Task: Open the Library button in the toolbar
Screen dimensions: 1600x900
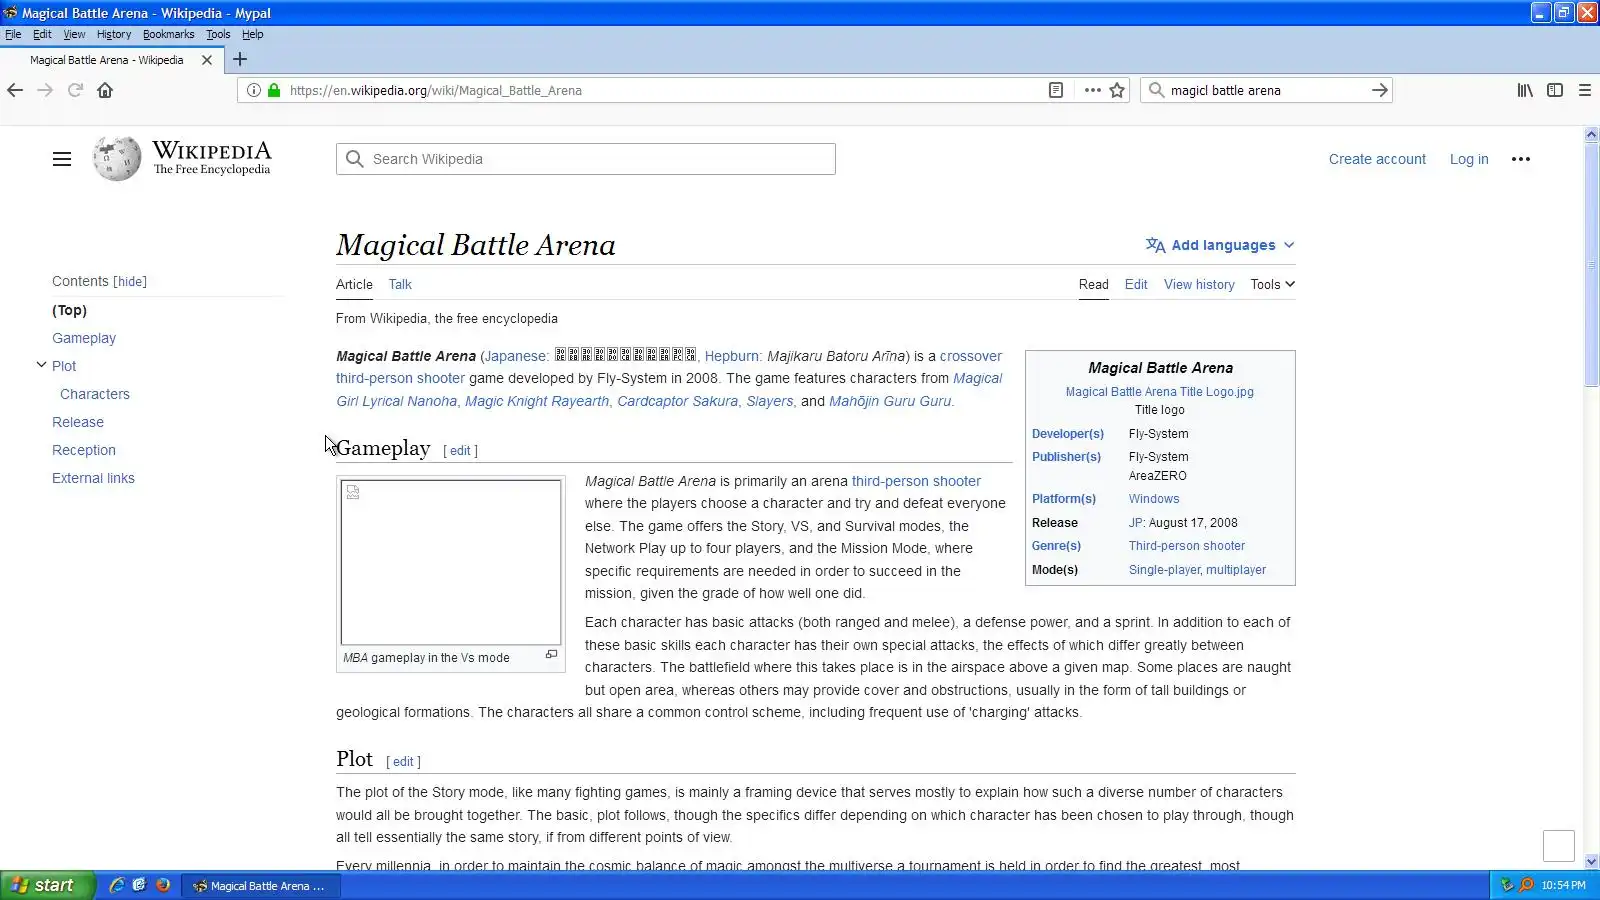Action: pyautogui.click(x=1525, y=90)
